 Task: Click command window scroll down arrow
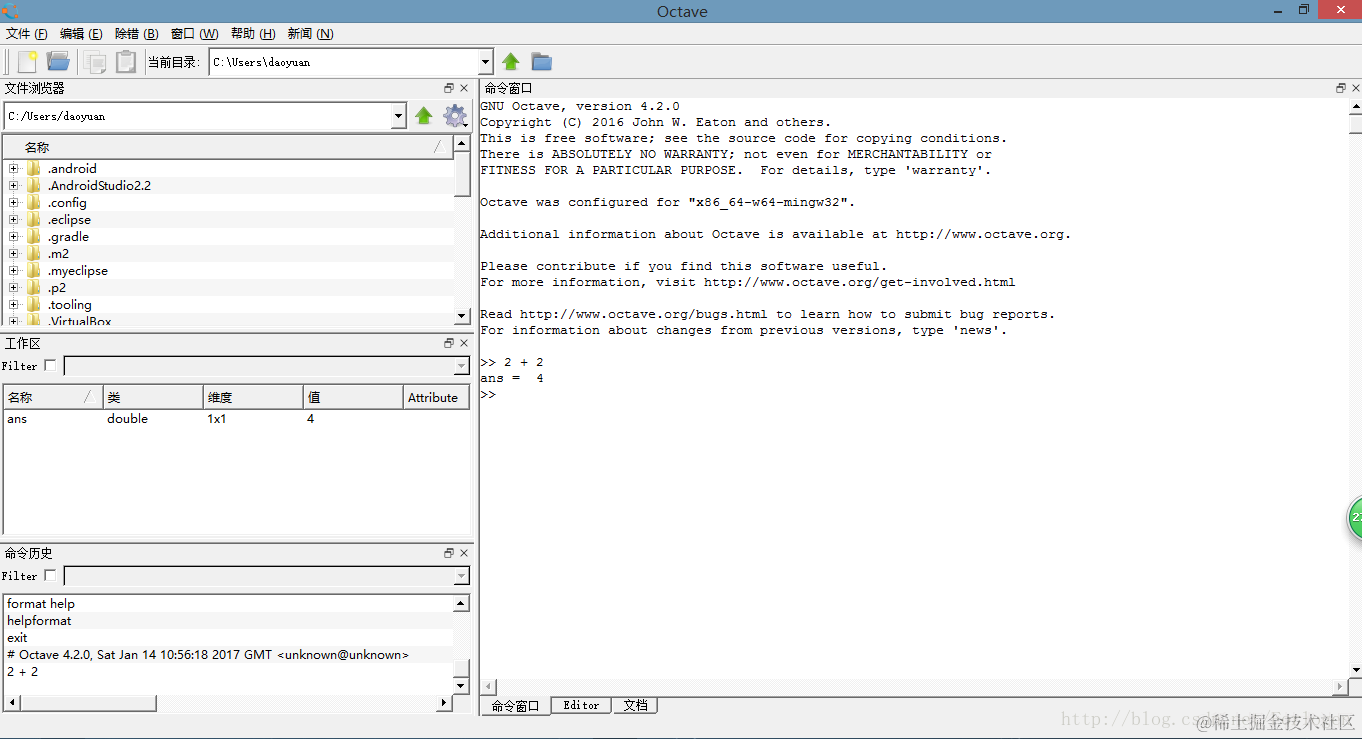(1355, 670)
